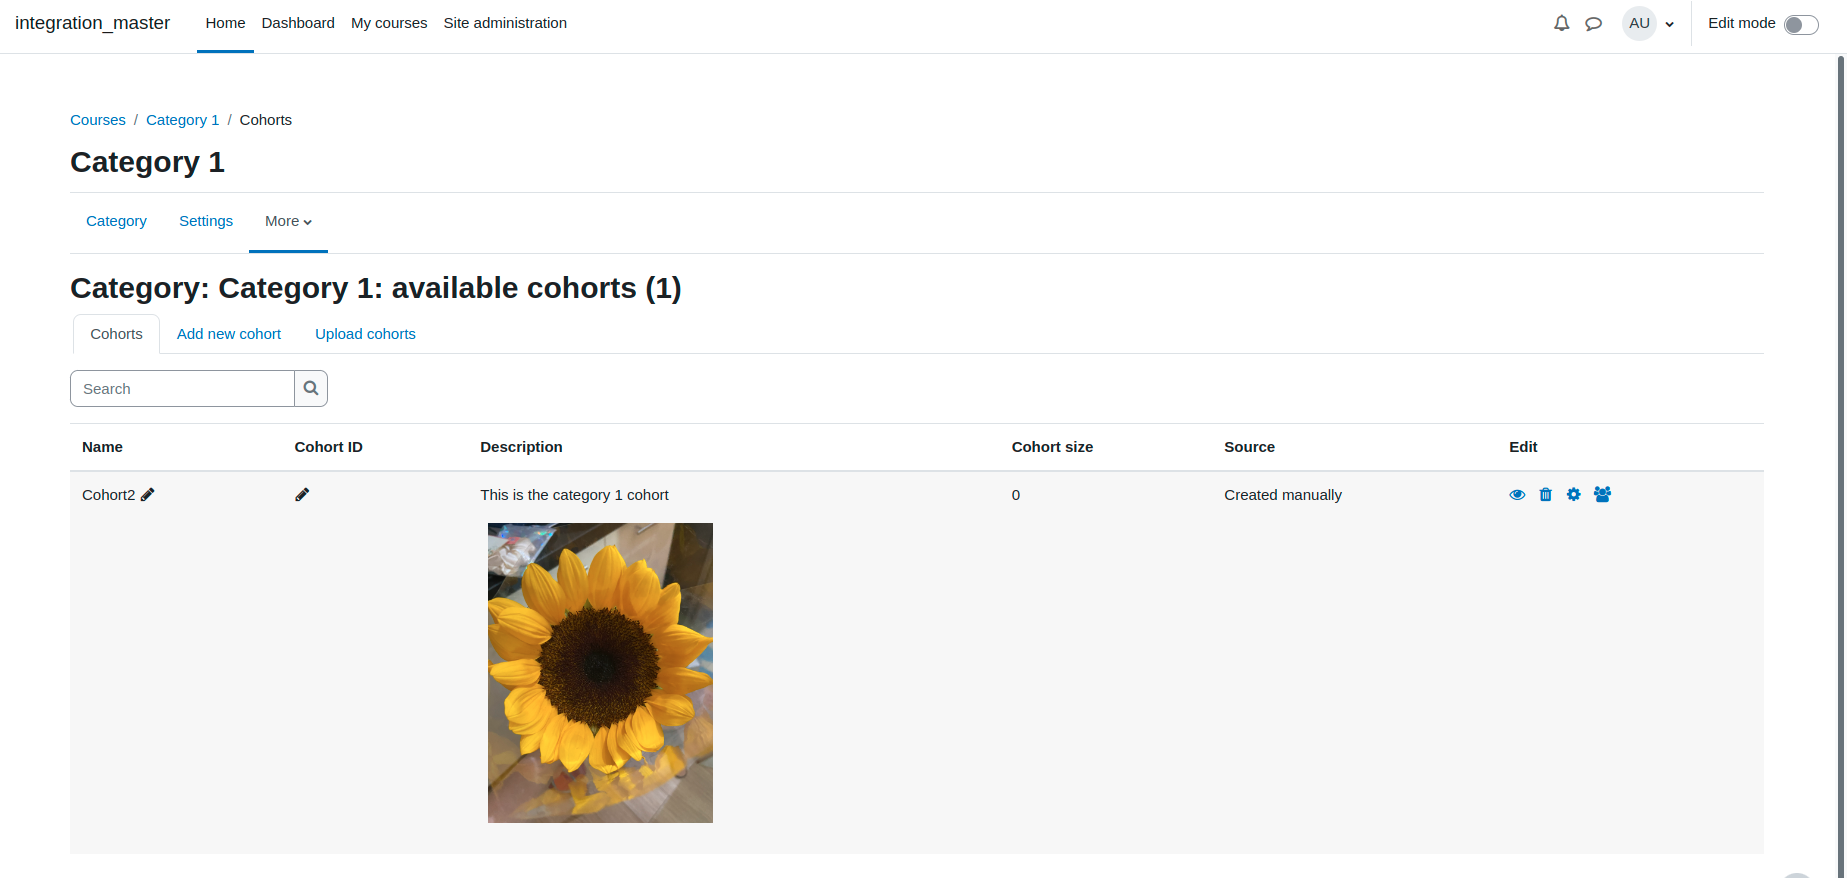Focus the cohort Search field
This screenshot has width=1847, height=878.
point(182,389)
